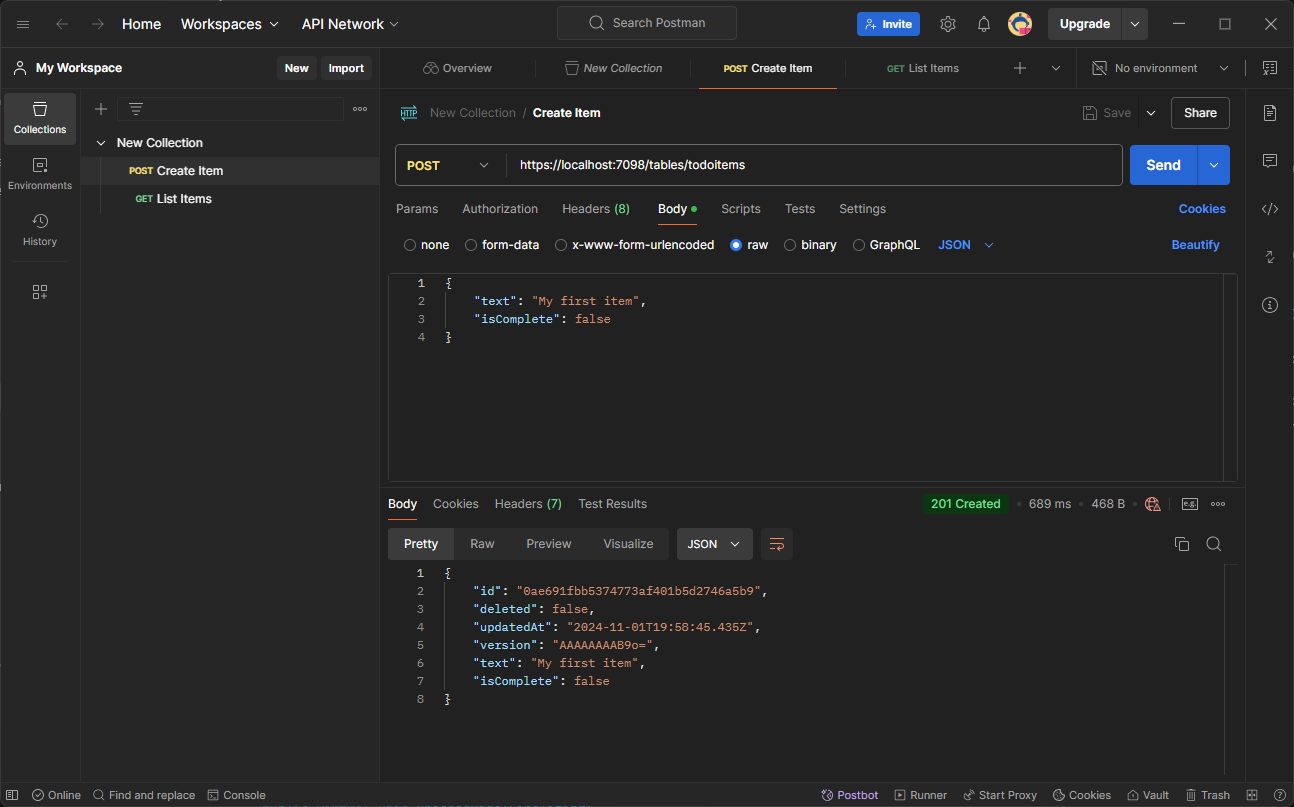Click the Invite button
The image size is (1294, 807).
click(x=888, y=24)
